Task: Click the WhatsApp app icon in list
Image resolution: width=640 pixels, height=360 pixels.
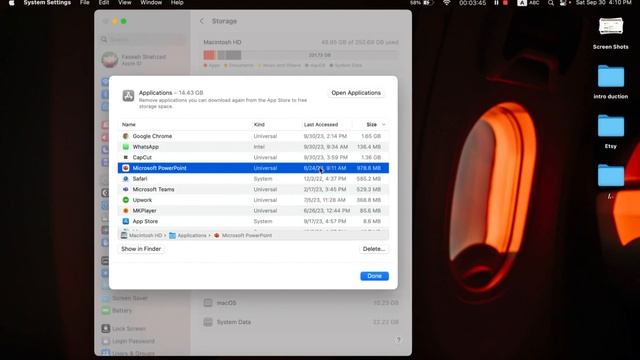Action: (x=126, y=147)
